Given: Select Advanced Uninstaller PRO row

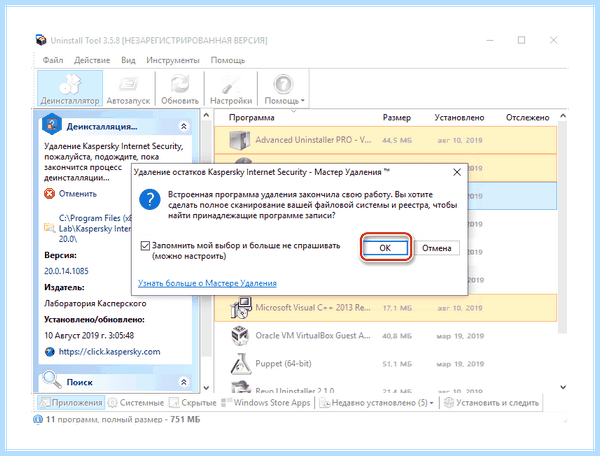Looking at the screenshot, I should pyautogui.click(x=385, y=140).
